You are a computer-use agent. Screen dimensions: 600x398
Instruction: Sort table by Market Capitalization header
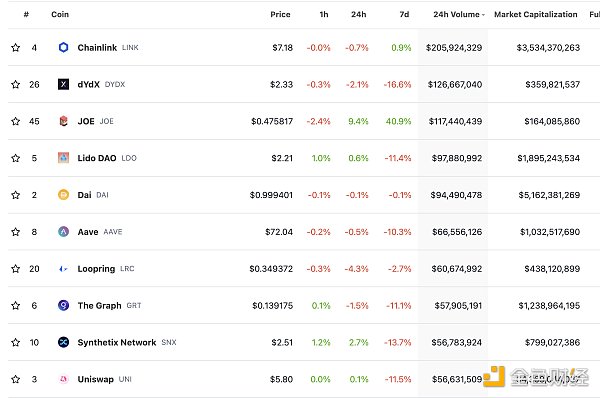click(536, 15)
